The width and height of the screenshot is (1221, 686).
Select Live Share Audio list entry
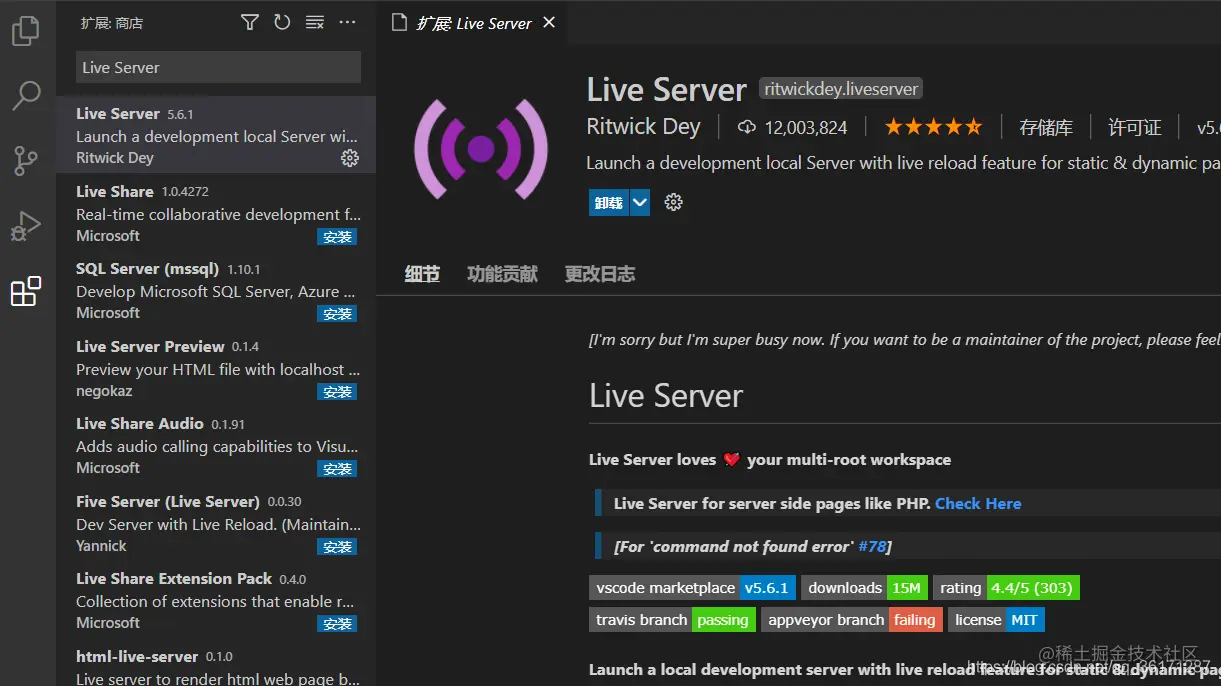tap(216, 445)
